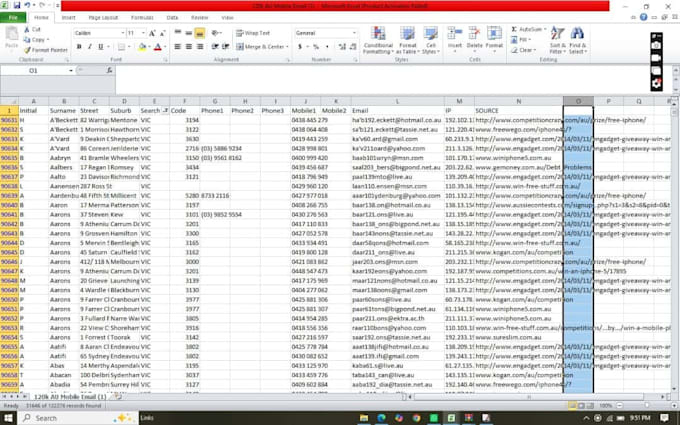The image size is (680, 425).
Task: Click the Delete cells button
Action: (474, 39)
